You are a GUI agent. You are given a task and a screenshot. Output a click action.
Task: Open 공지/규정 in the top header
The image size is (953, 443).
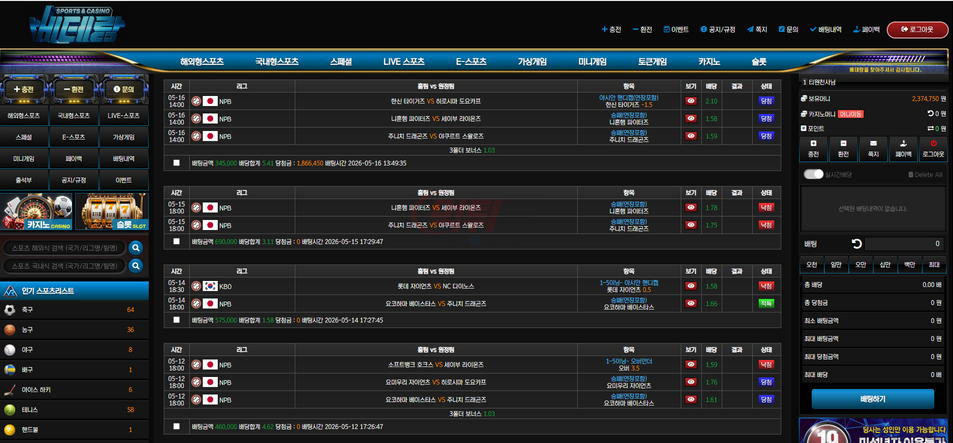click(718, 29)
